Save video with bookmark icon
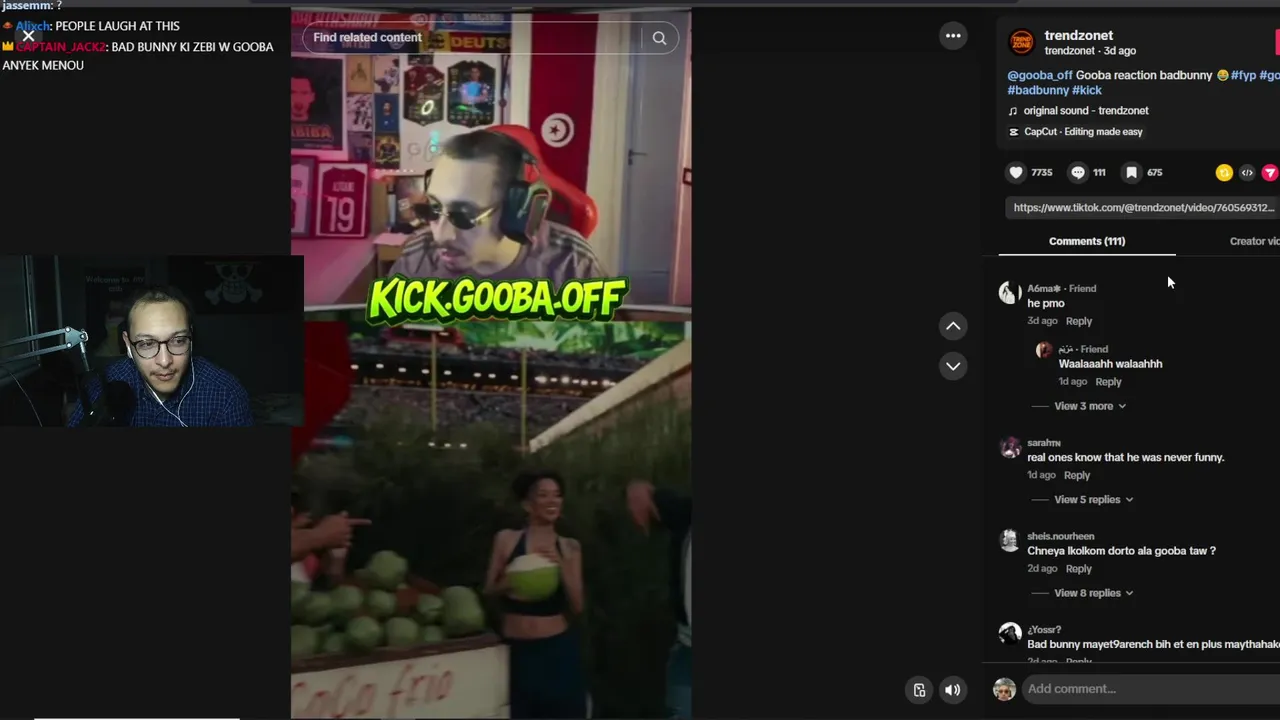The height and width of the screenshot is (720, 1280). [x=1131, y=172]
